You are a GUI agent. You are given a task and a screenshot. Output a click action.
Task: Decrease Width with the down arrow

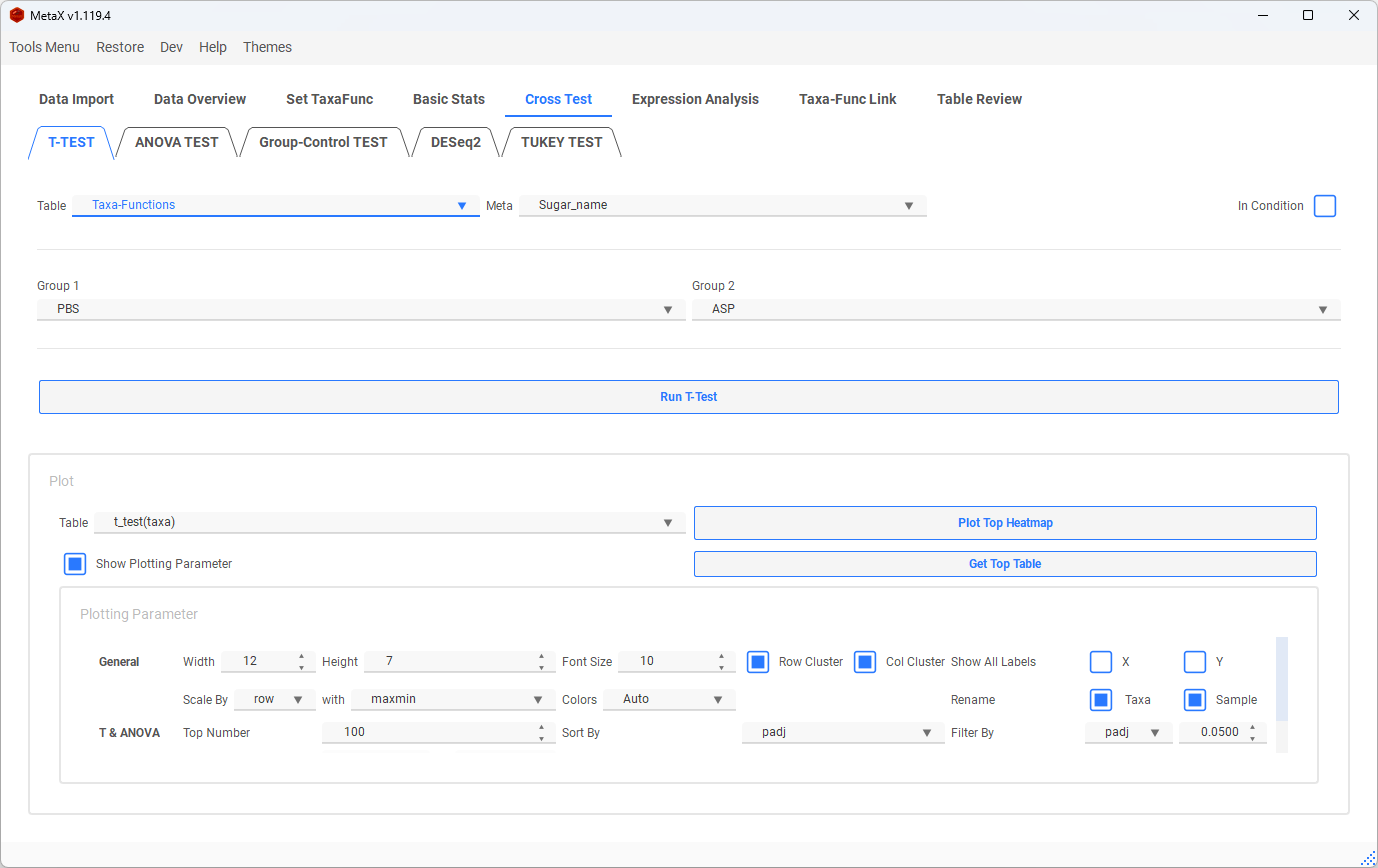(301, 667)
